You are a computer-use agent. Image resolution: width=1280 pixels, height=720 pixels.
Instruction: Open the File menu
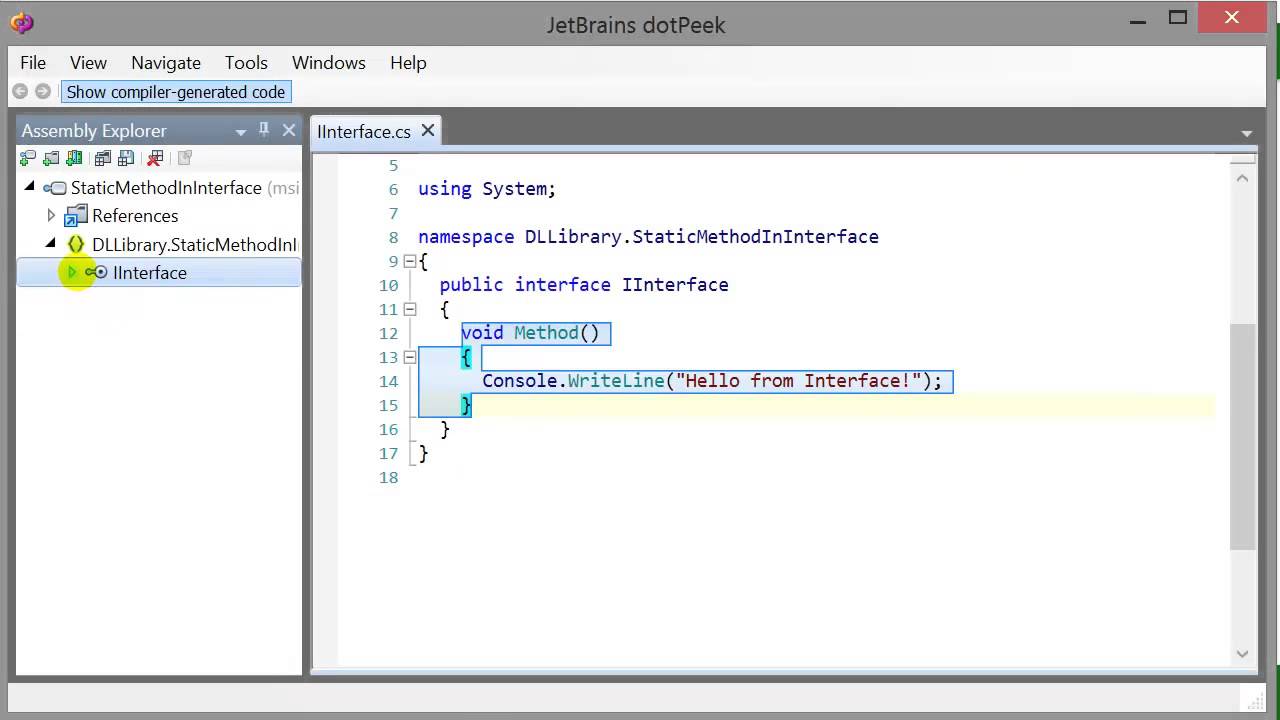(33, 62)
